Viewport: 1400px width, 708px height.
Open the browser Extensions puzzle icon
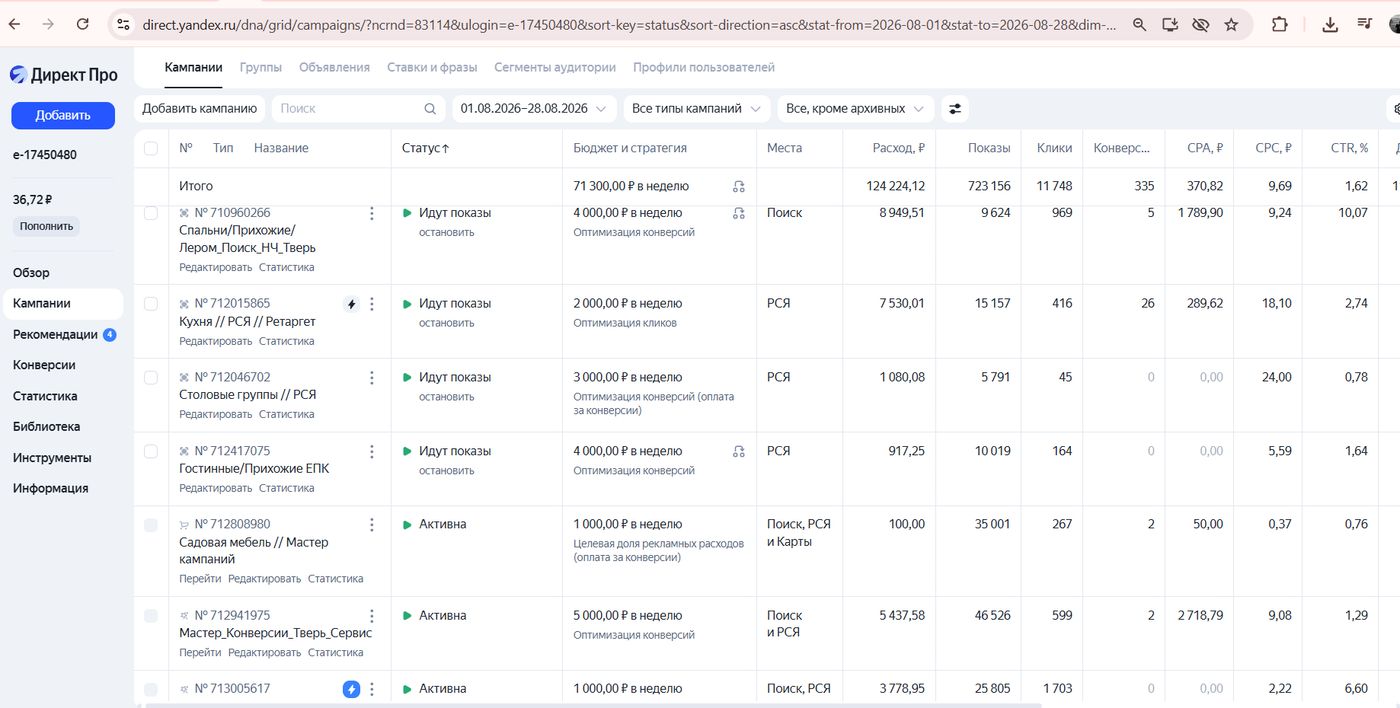point(1279,24)
